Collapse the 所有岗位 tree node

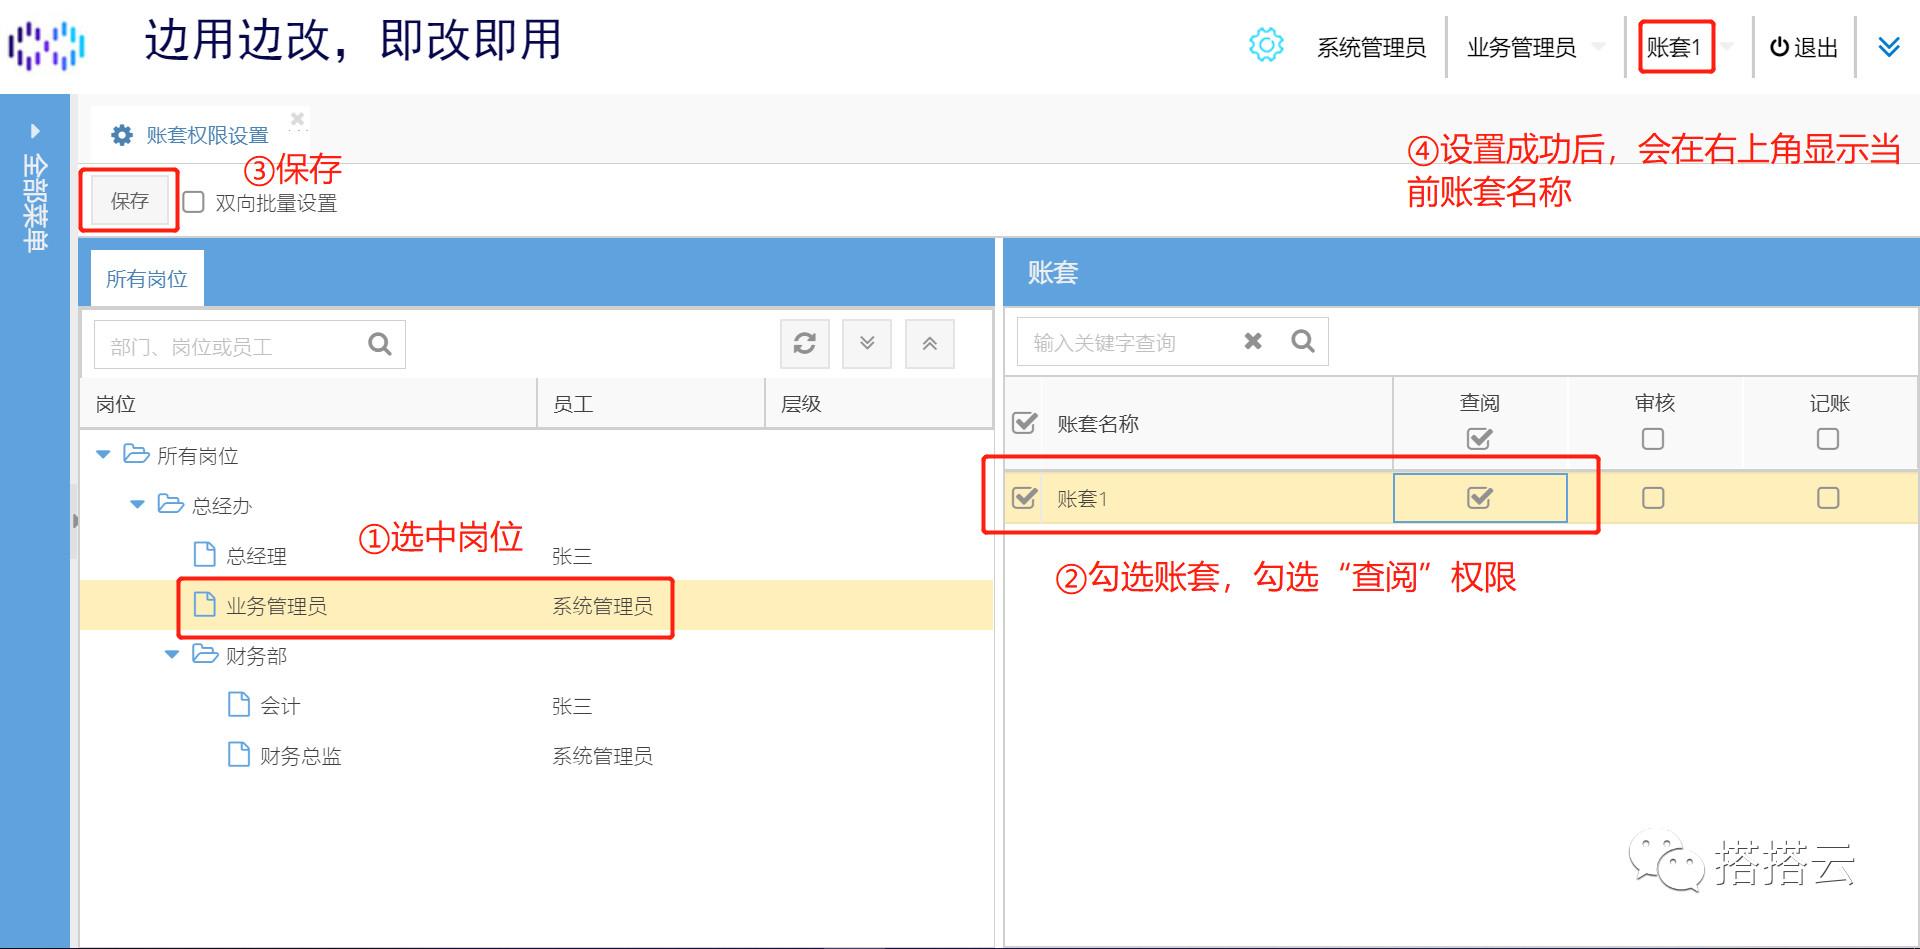coord(103,454)
